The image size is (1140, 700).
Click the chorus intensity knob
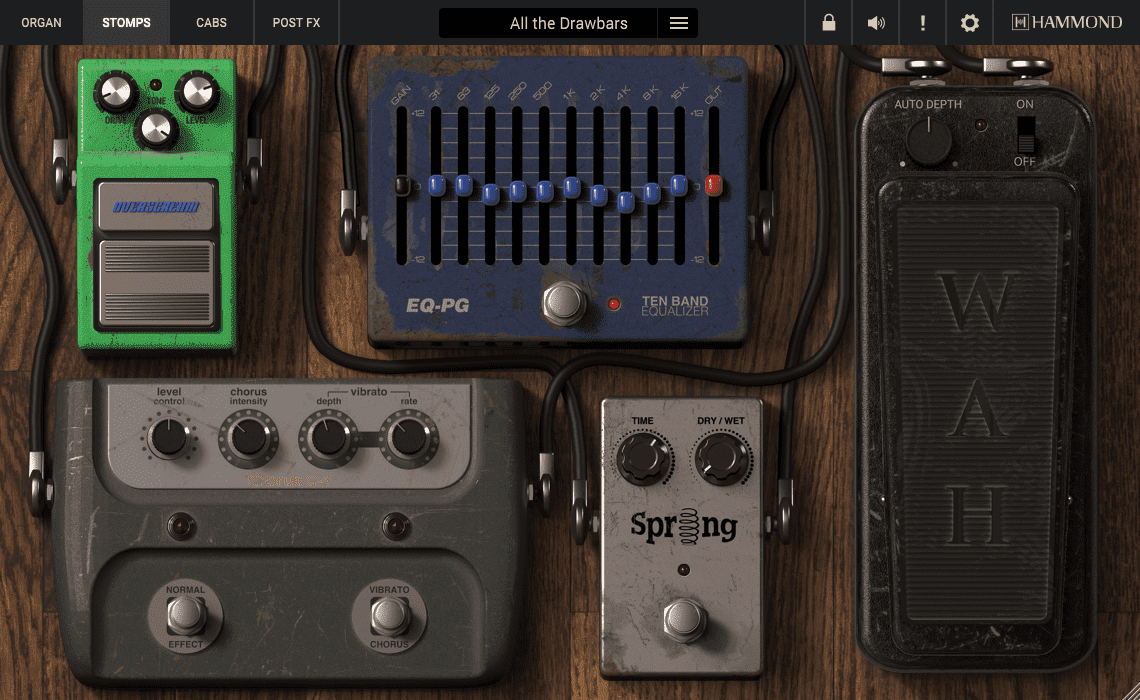click(x=249, y=438)
